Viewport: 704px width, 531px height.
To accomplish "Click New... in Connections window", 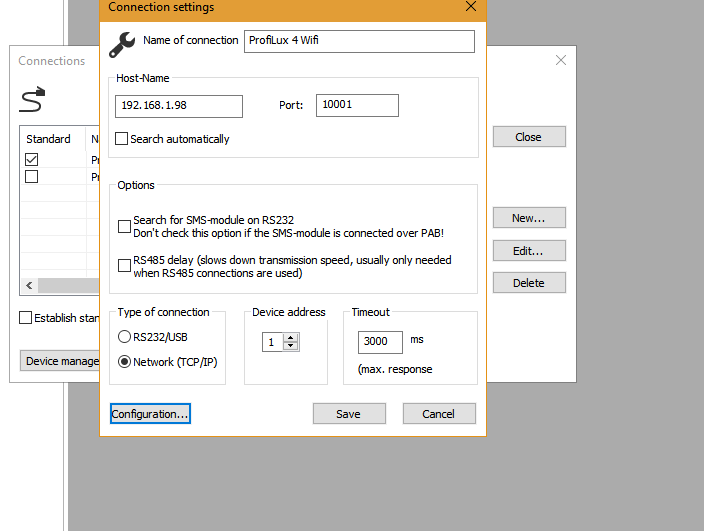I will (529, 218).
